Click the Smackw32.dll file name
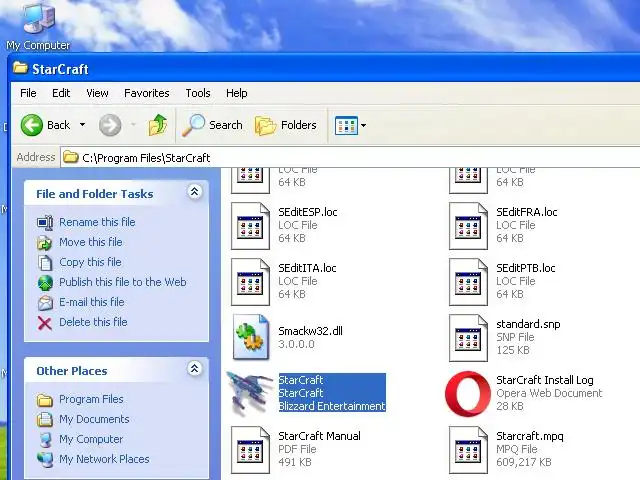This screenshot has width=640, height=480. click(310, 331)
